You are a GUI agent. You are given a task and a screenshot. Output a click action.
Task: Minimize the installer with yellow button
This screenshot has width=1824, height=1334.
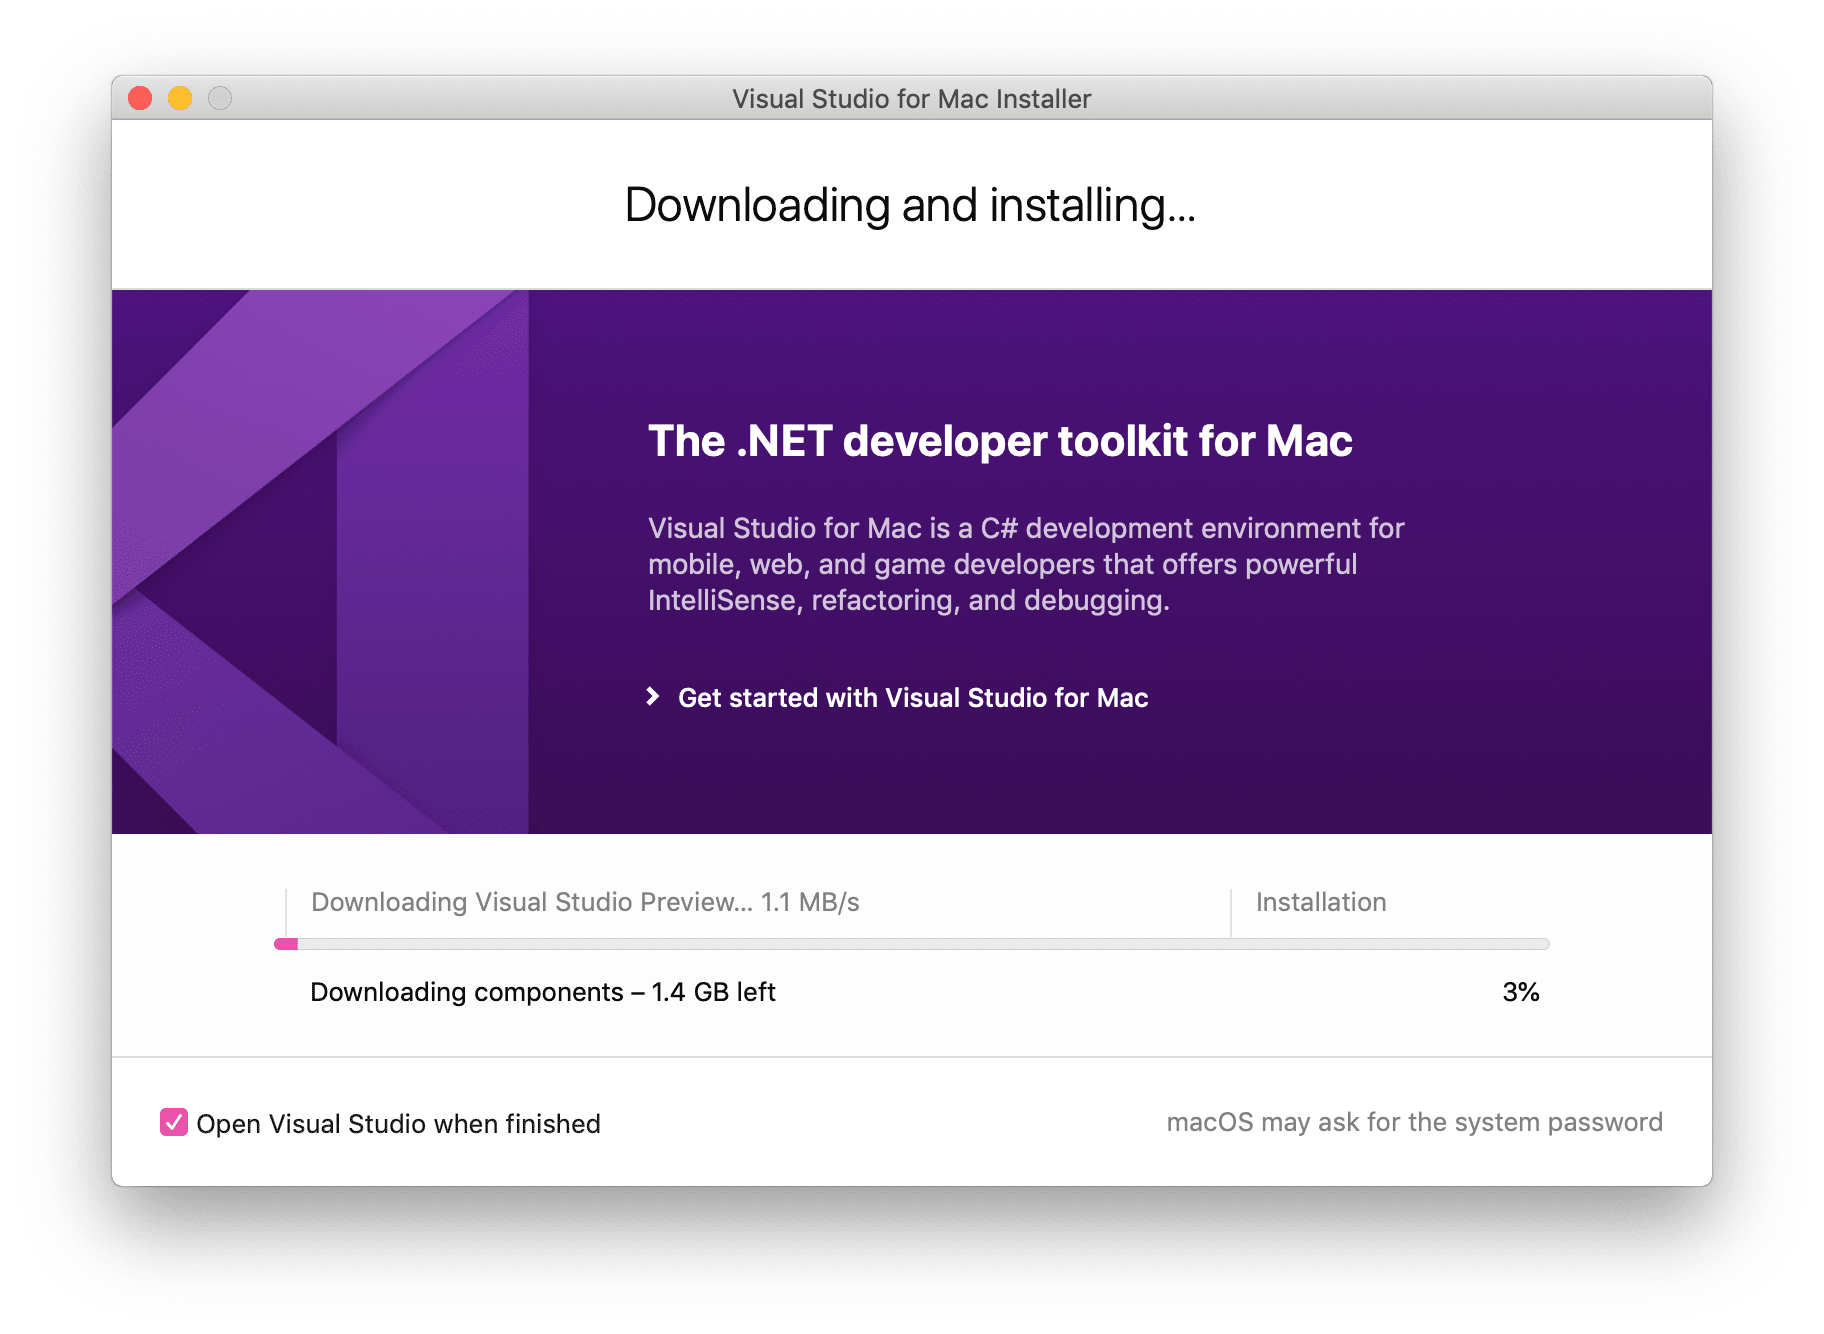(180, 98)
